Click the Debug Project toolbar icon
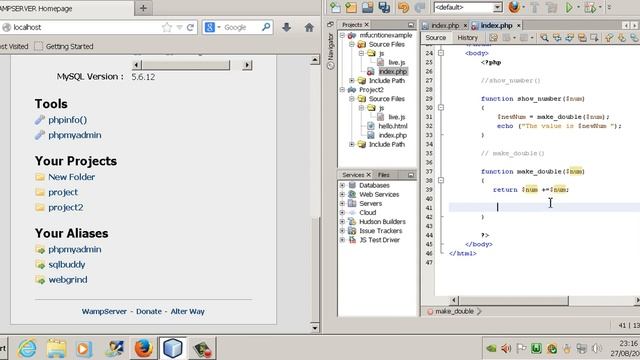The width and height of the screenshot is (640, 360). point(590,7)
